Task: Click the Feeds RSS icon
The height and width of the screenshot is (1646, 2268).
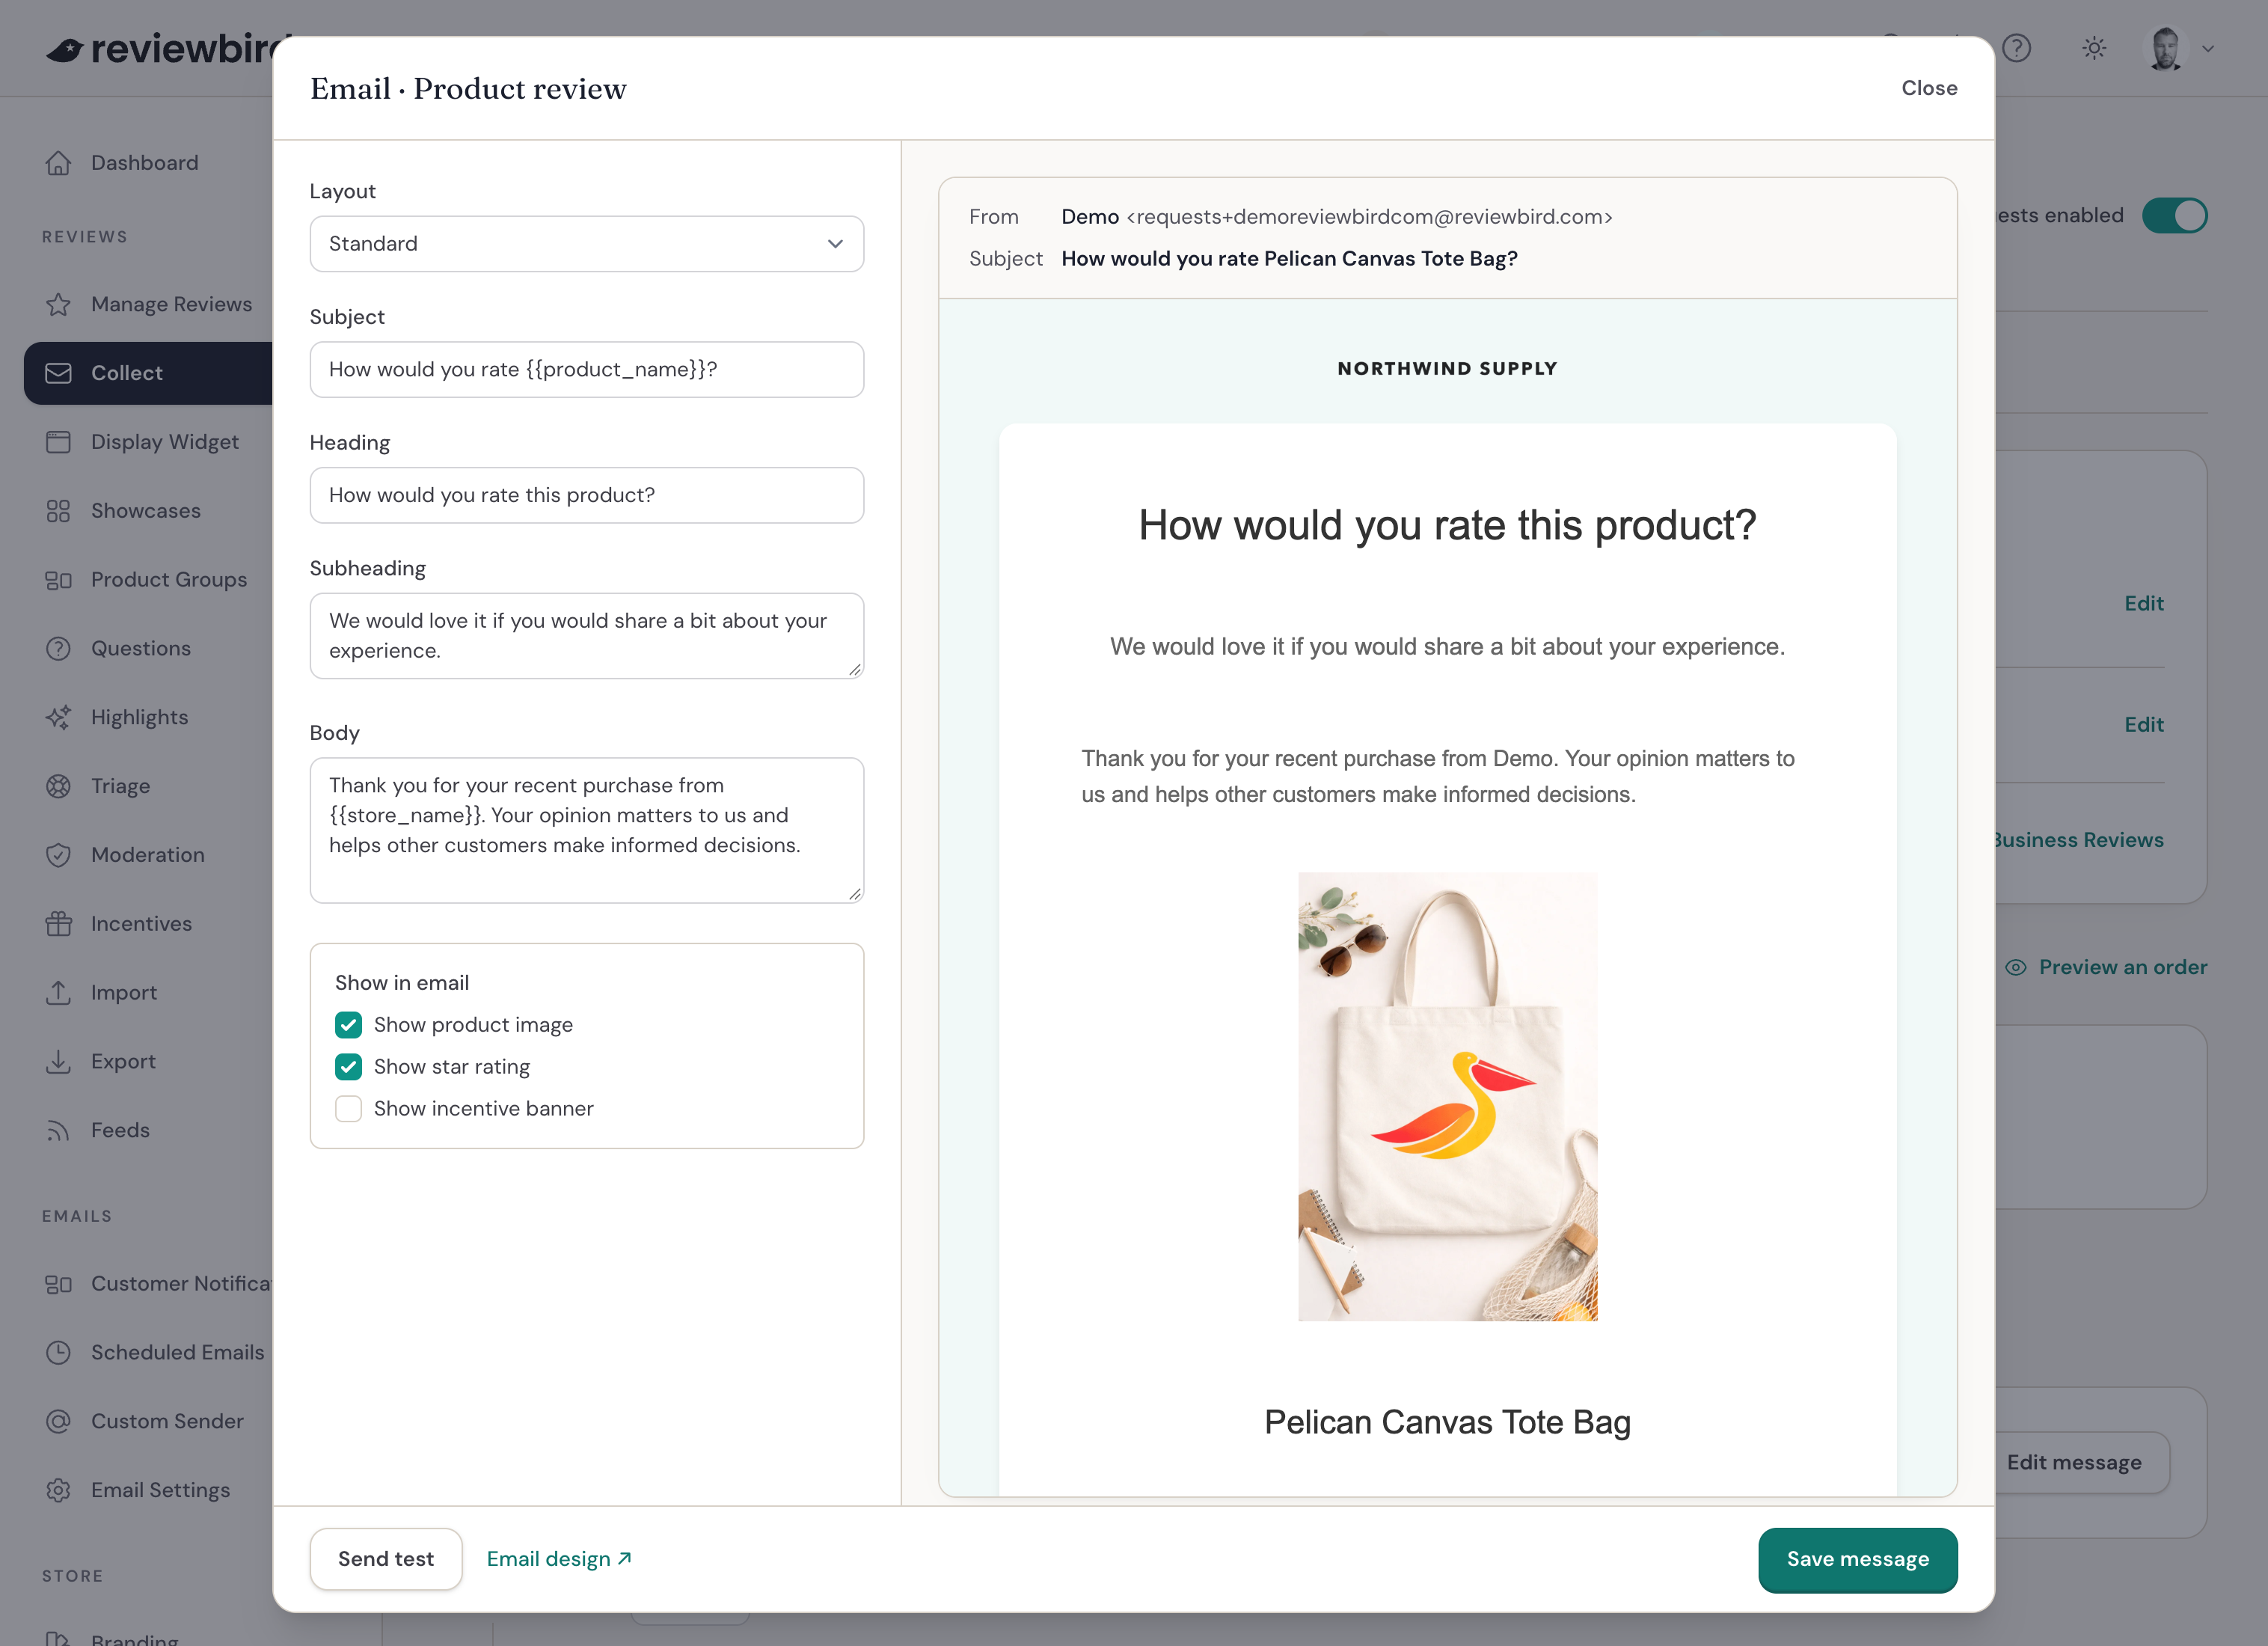Action: pyautogui.click(x=58, y=1130)
